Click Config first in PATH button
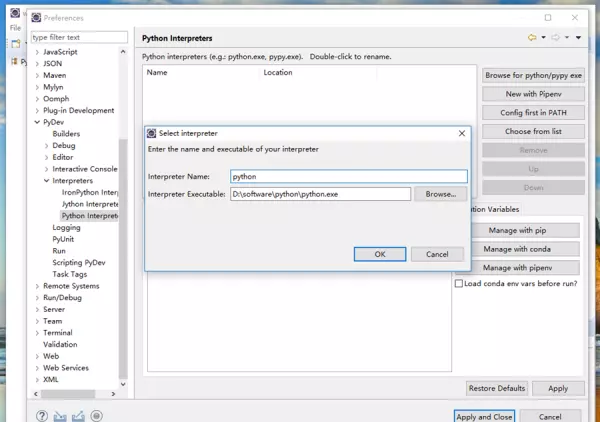Viewport: 600px width, 422px height. 533,113
